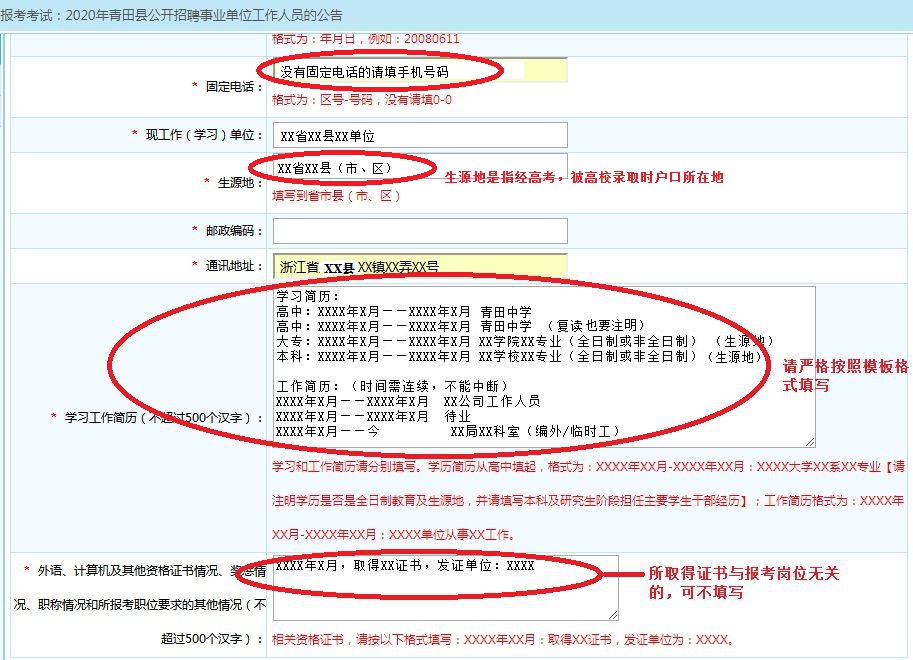Click the 相关资格证书 format hint text
The width and height of the screenshot is (913, 660).
(x=505, y=639)
